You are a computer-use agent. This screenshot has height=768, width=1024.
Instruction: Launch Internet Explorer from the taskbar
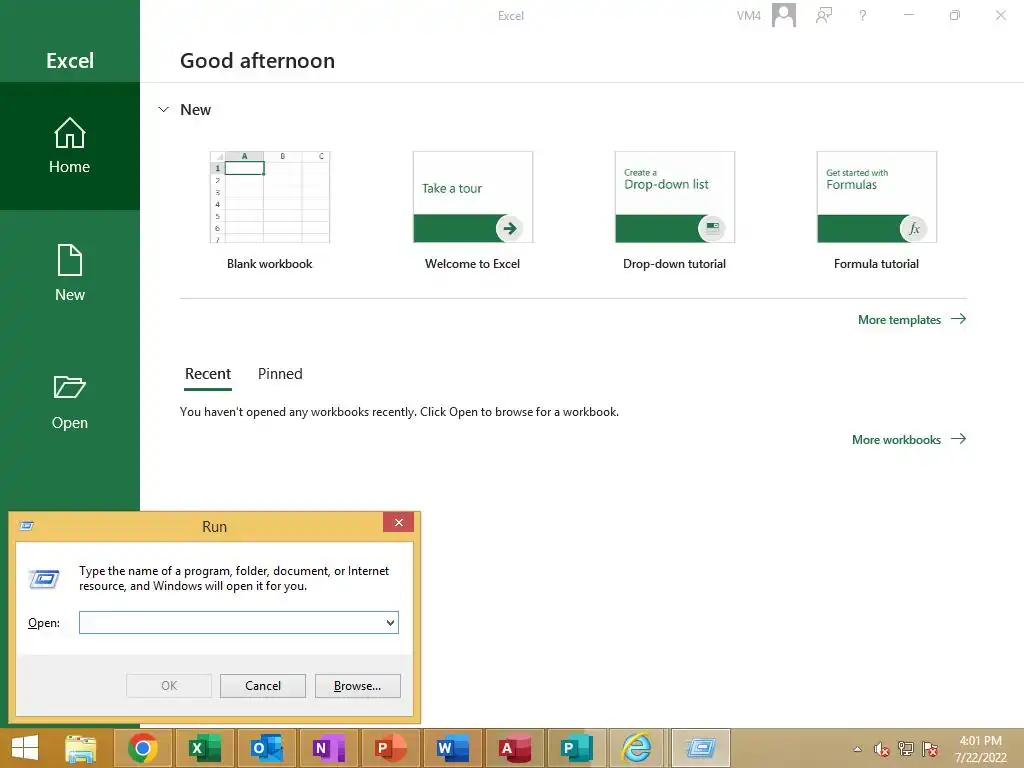(x=637, y=748)
